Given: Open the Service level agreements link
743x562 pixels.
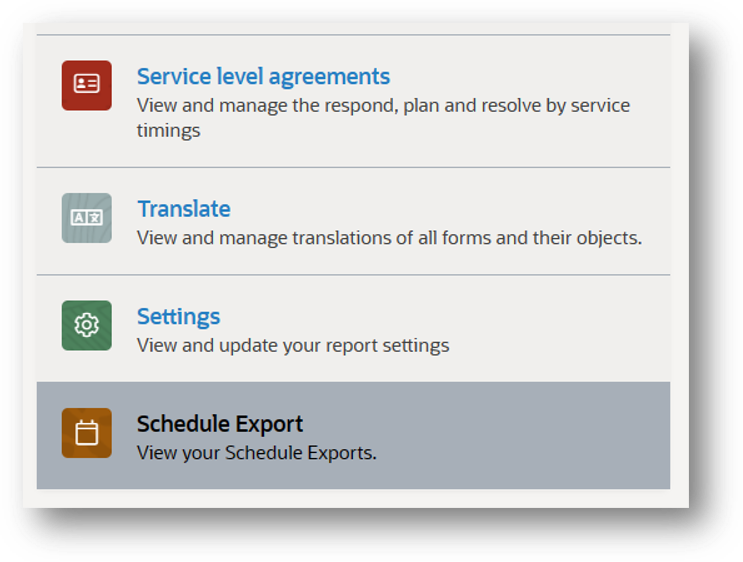Looking at the screenshot, I should [263, 76].
